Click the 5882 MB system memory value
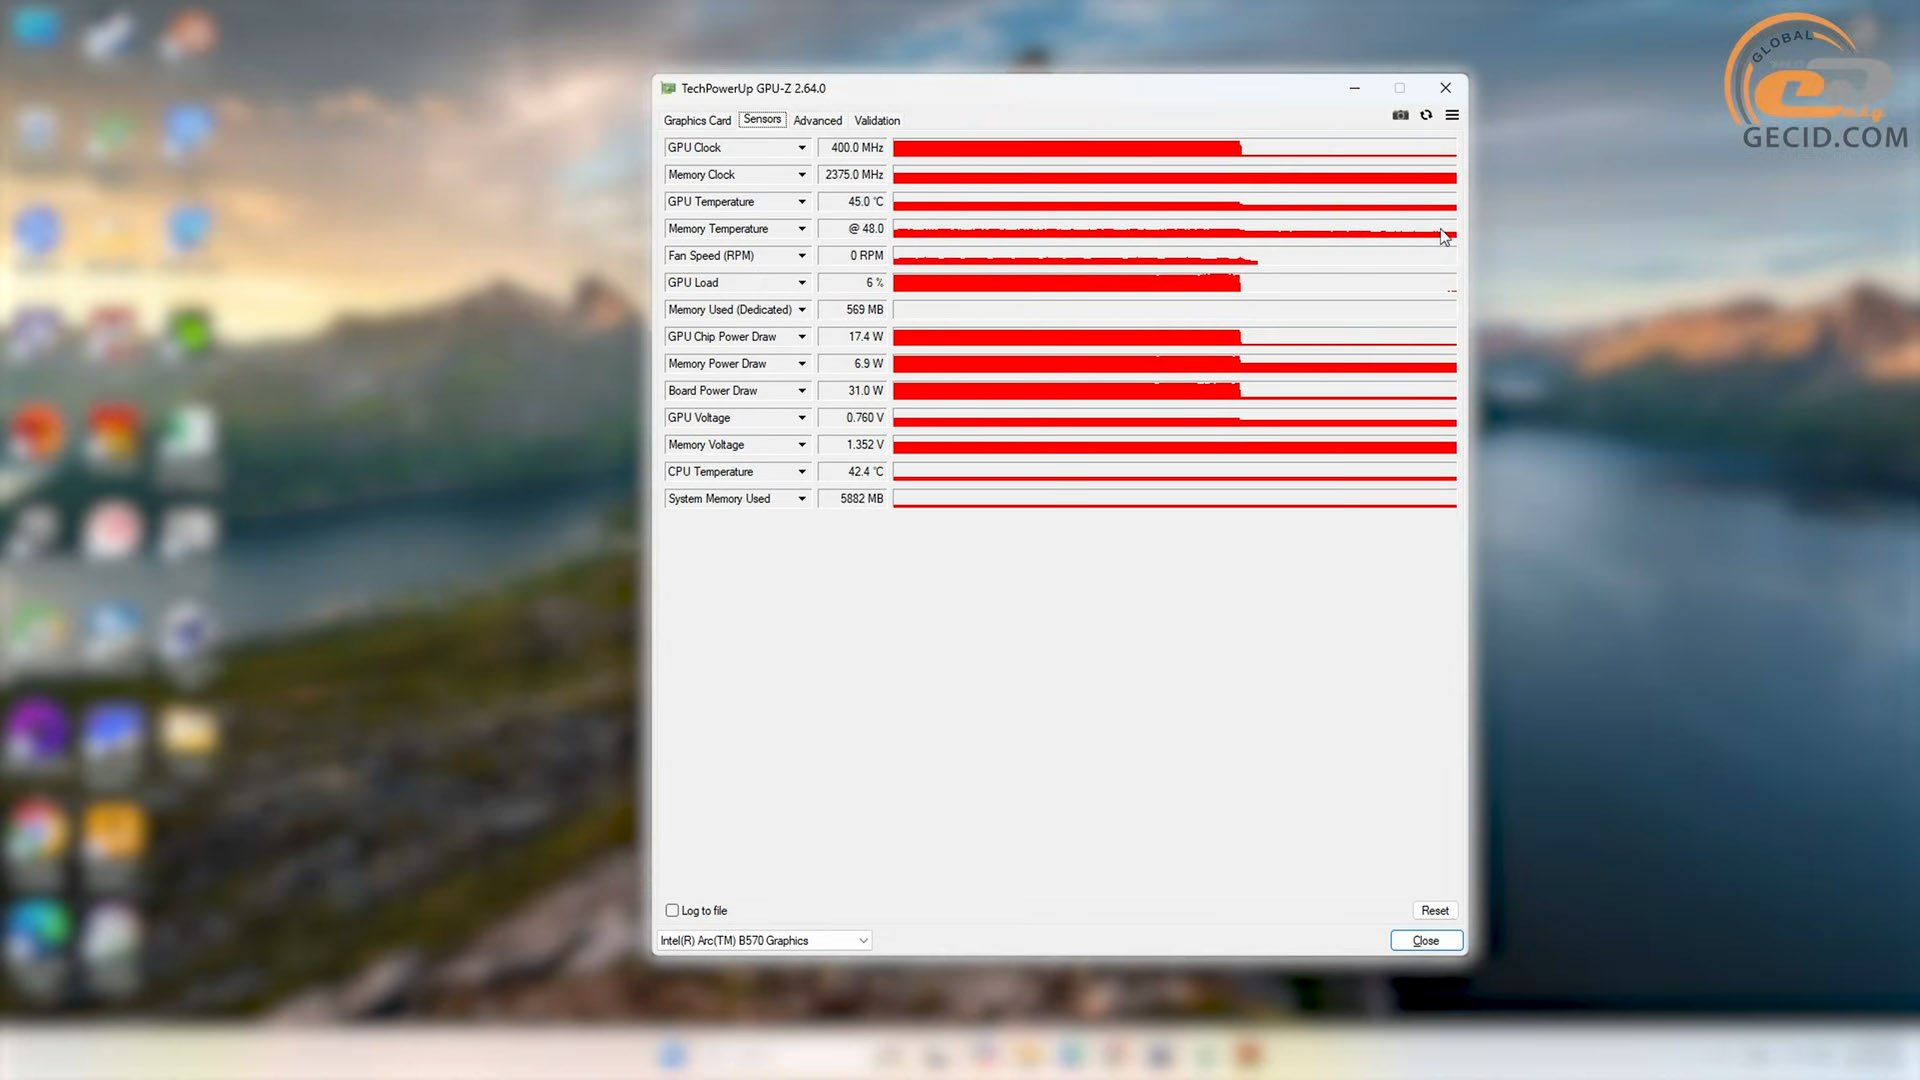The height and width of the screenshot is (1080, 1920). pyautogui.click(x=852, y=499)
